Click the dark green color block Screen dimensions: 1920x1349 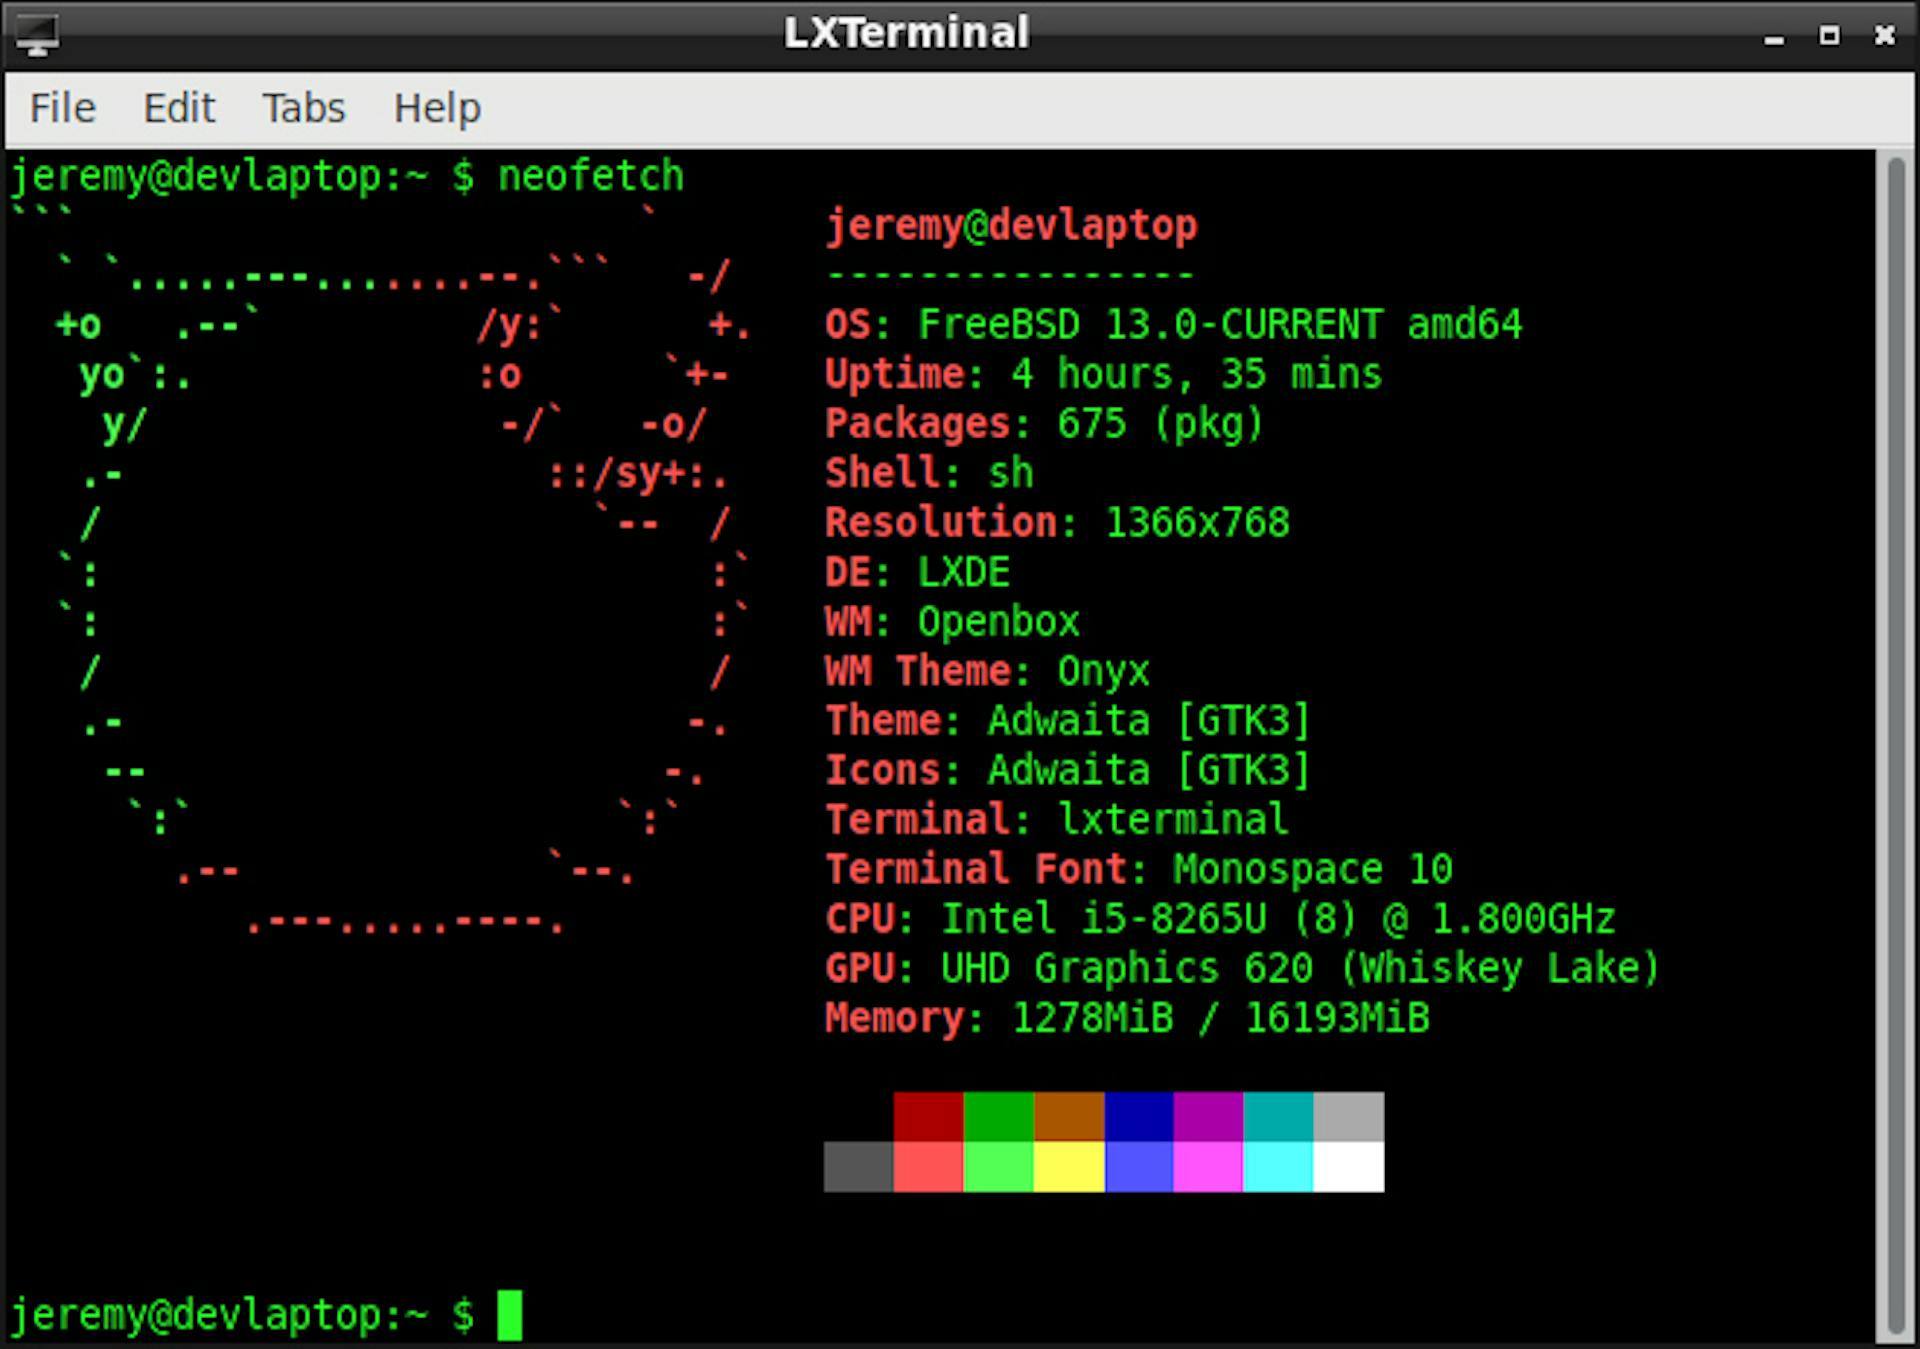[998, 1116]
